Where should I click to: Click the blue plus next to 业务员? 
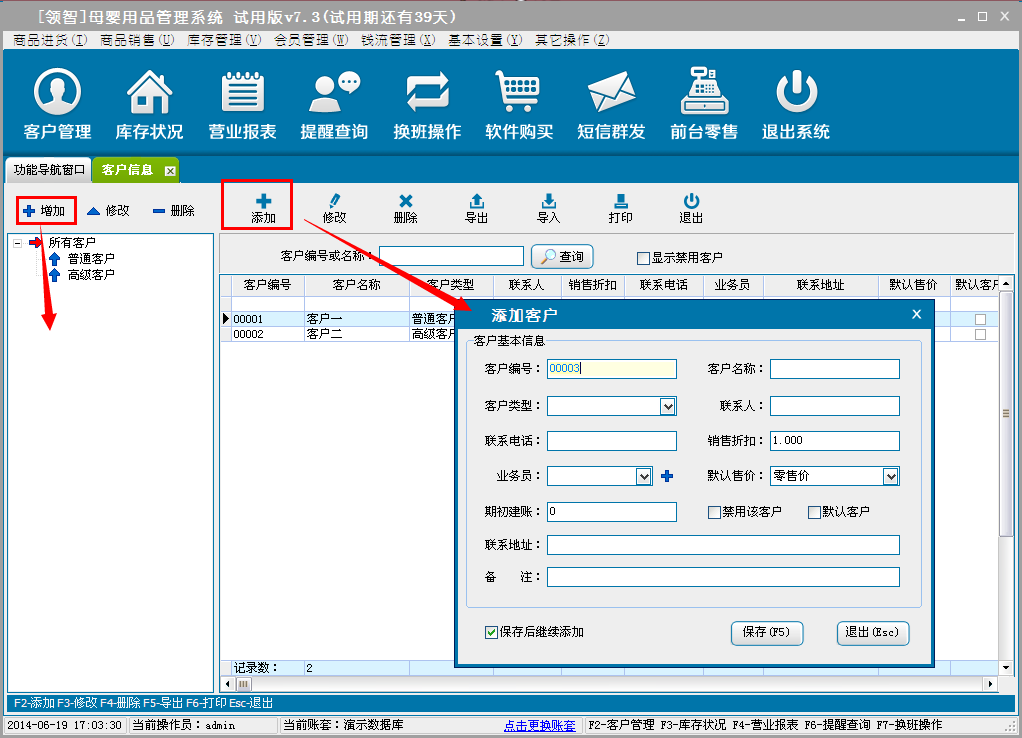667,477
